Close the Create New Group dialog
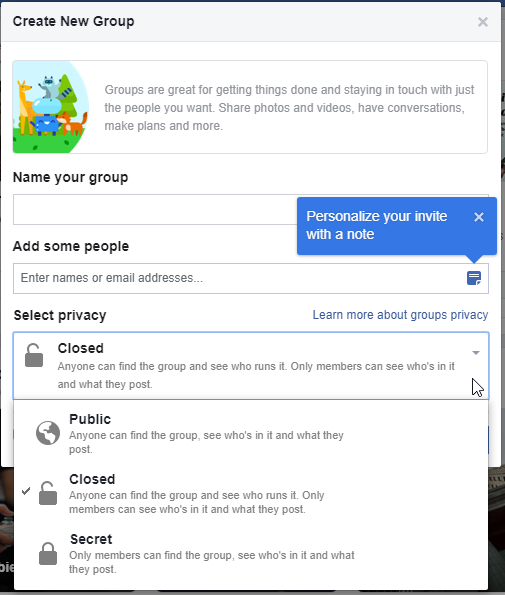The width and height of the screenshot is (505, 595). (x=483, y=22)
